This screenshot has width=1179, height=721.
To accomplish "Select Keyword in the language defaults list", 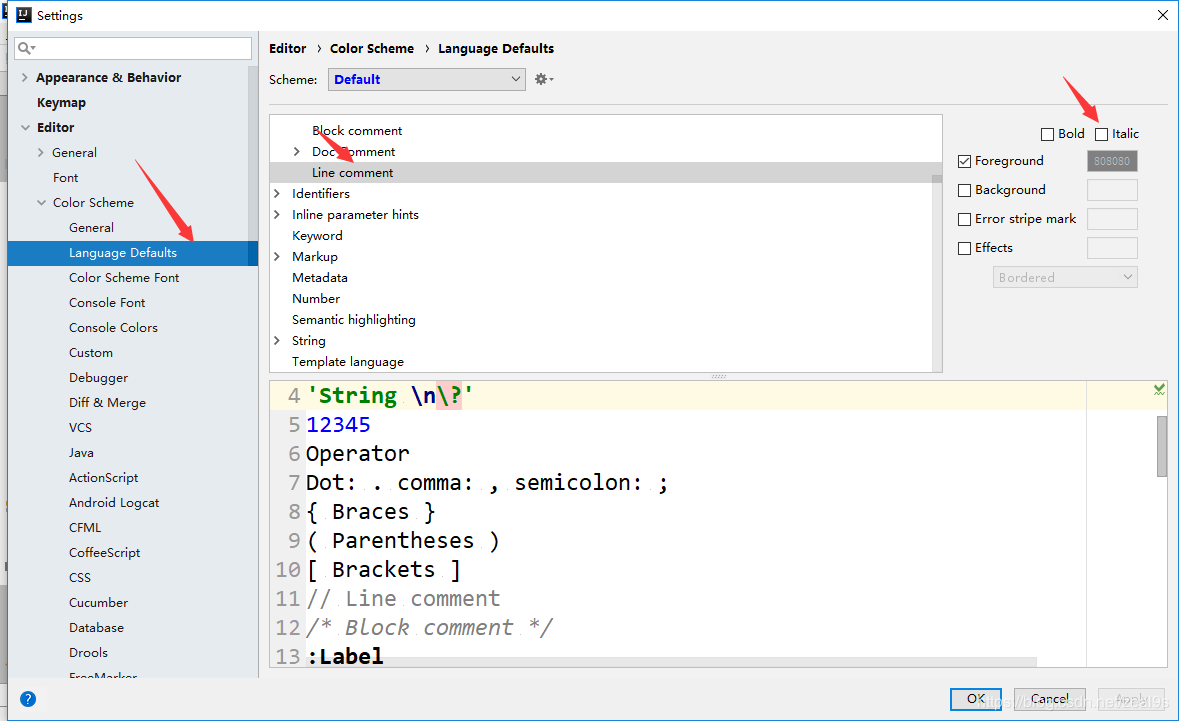I will [317, 236].
